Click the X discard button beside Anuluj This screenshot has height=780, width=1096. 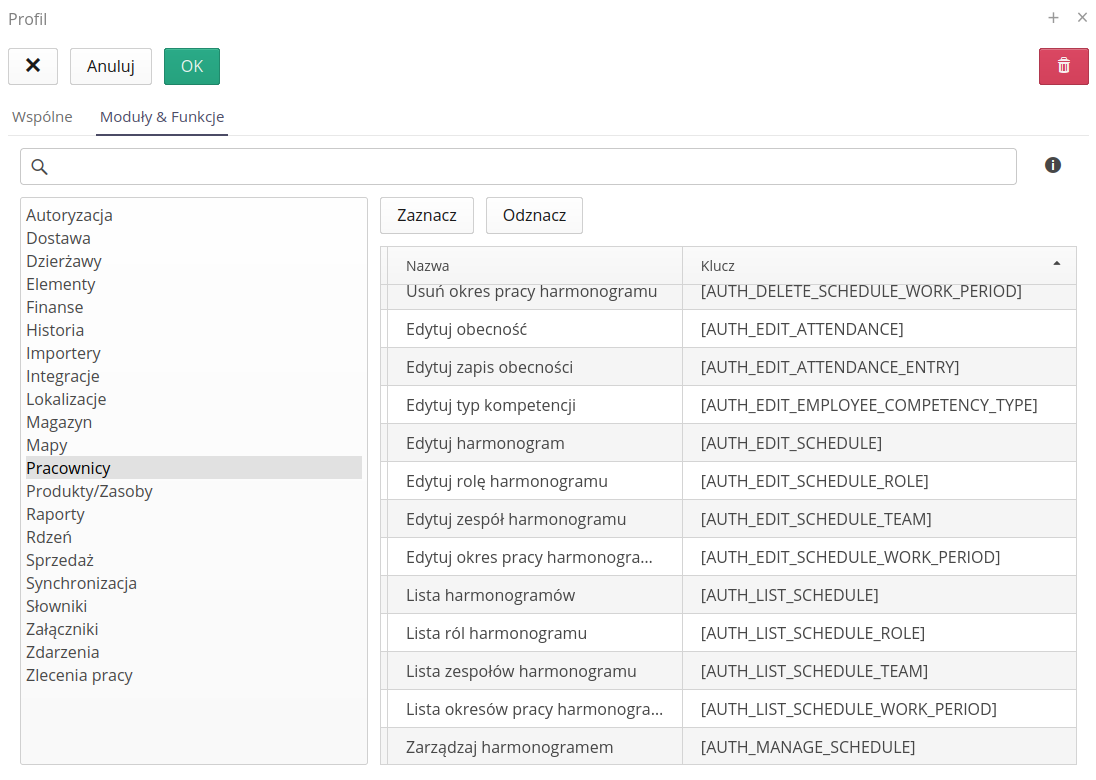[x=33, y=66]
